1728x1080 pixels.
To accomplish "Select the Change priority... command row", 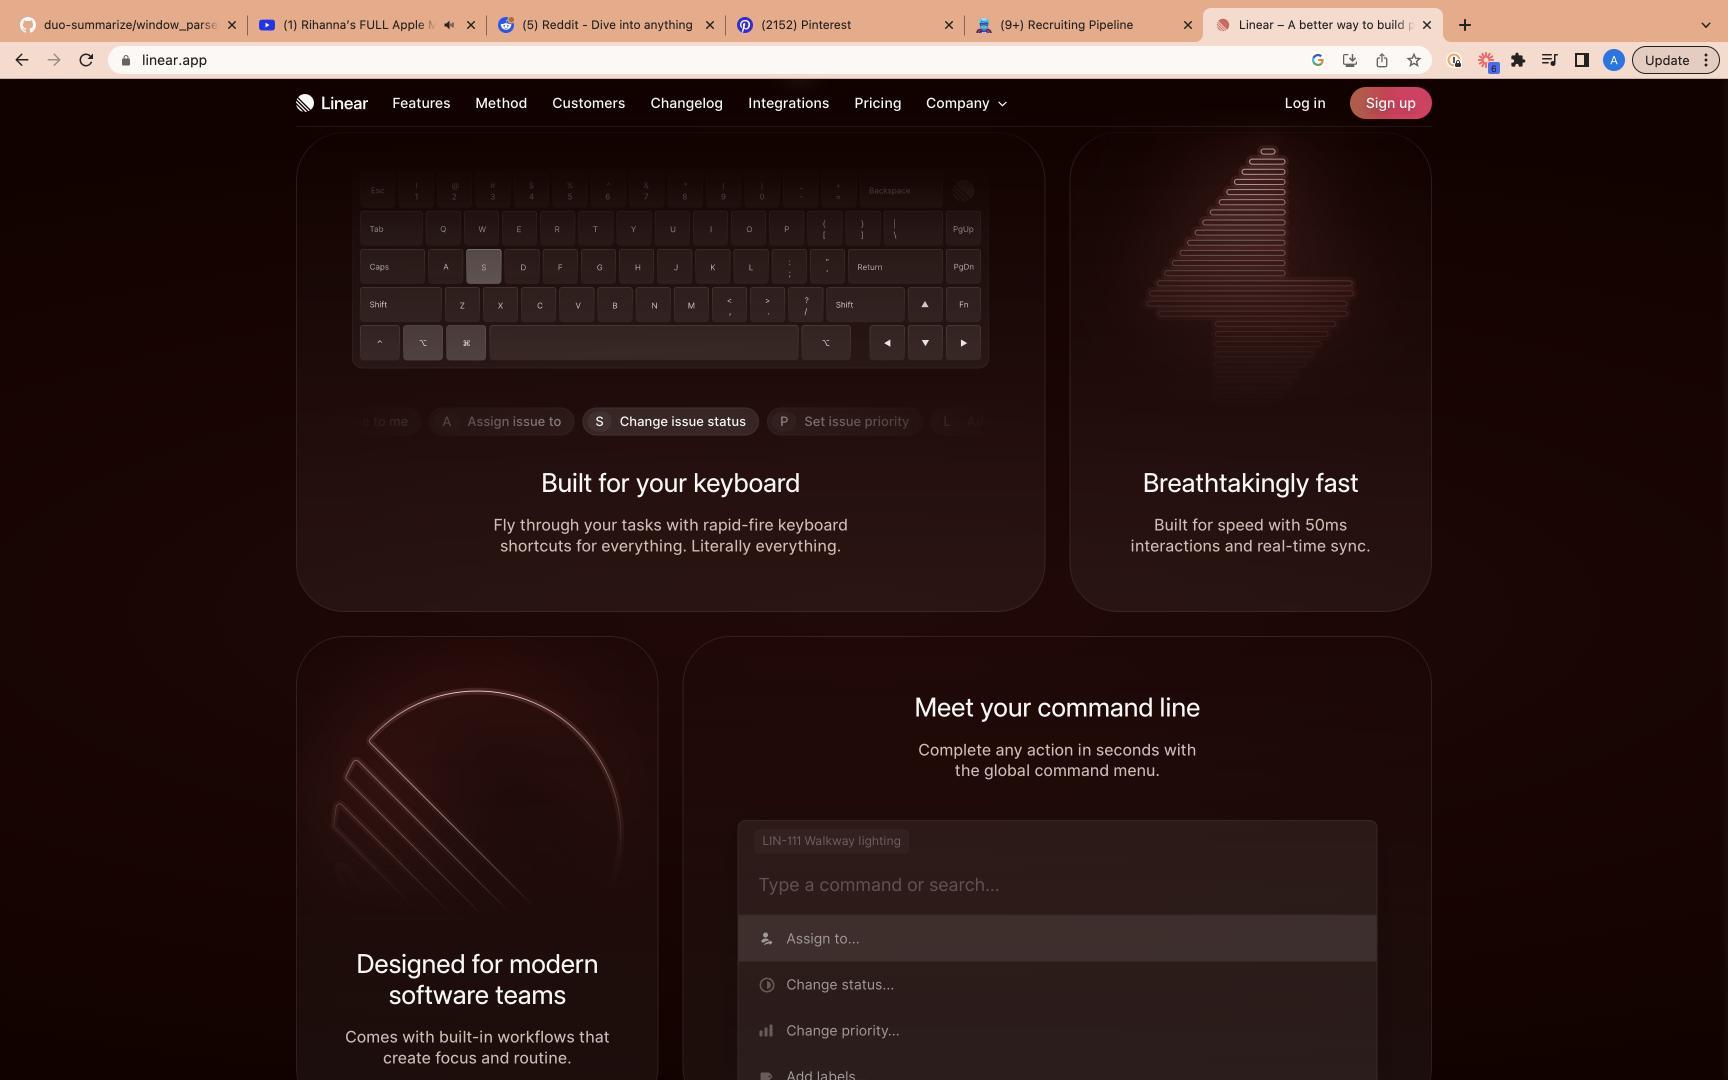I will click(x=1057, y=1031).
